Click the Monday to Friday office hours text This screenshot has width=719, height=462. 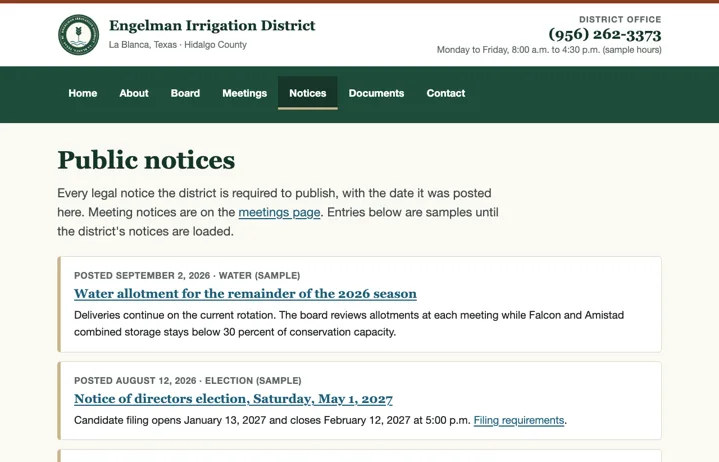click(549, 50)
